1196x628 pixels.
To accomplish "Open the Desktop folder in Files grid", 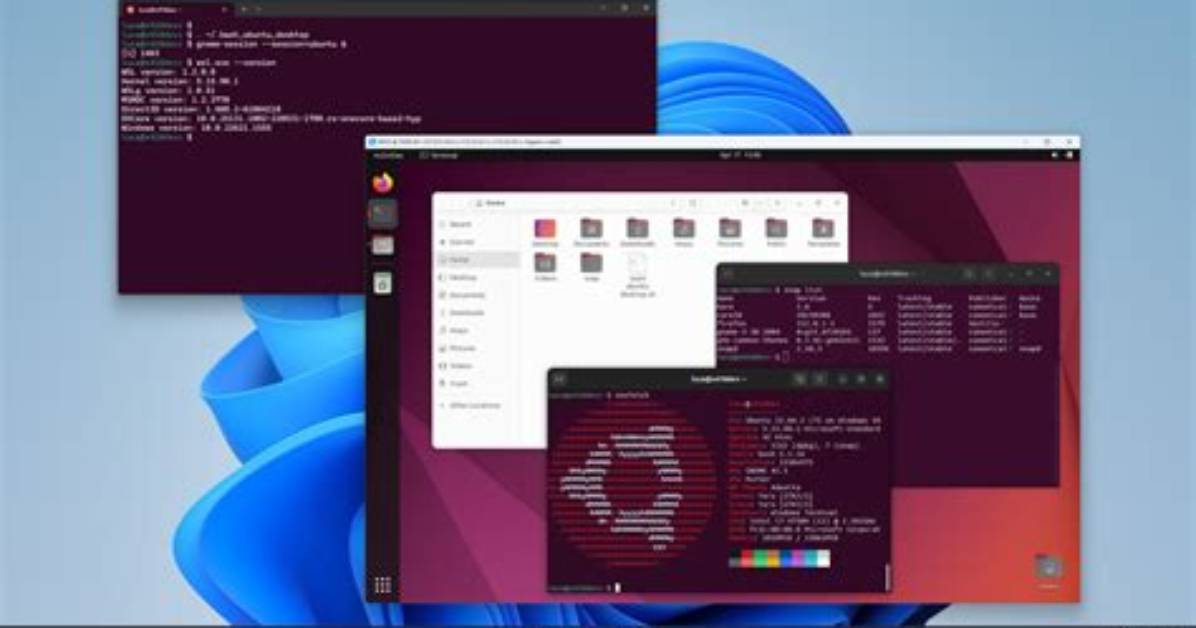I will pos(545,232).
